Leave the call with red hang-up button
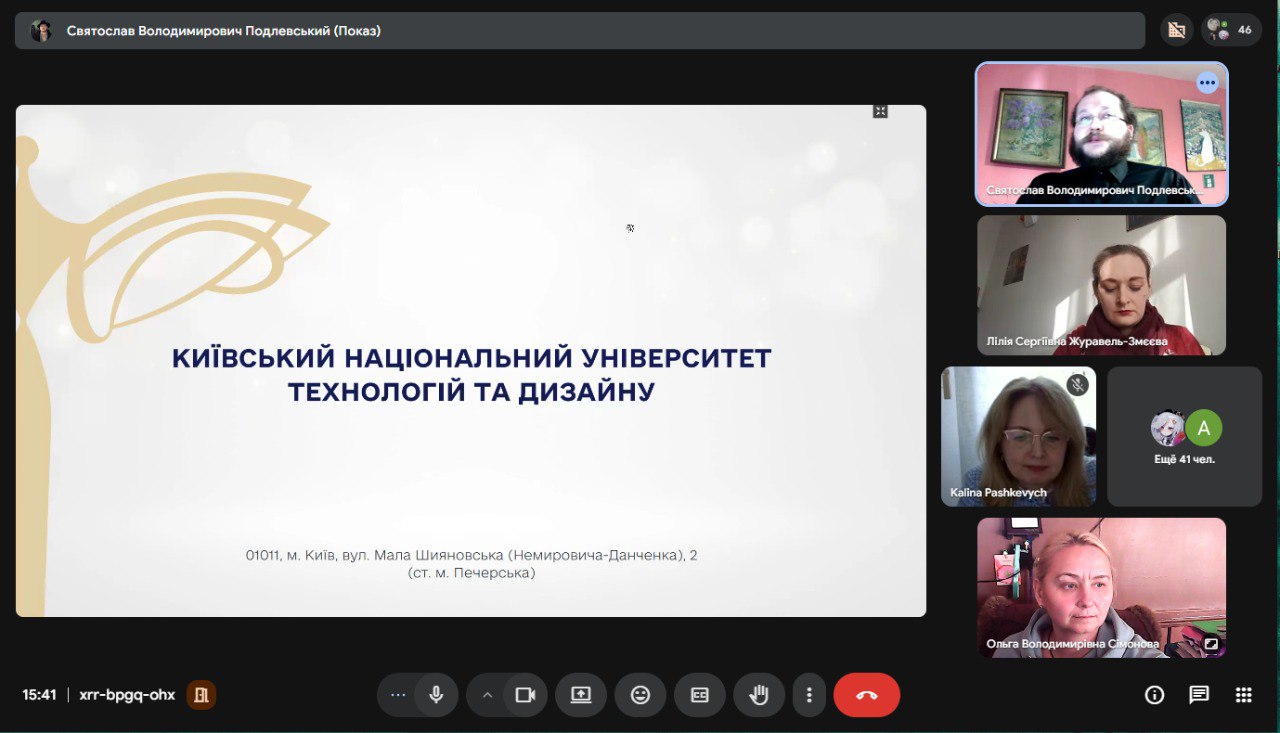This screenshot has height=733, width=1280. pos(866,695)
